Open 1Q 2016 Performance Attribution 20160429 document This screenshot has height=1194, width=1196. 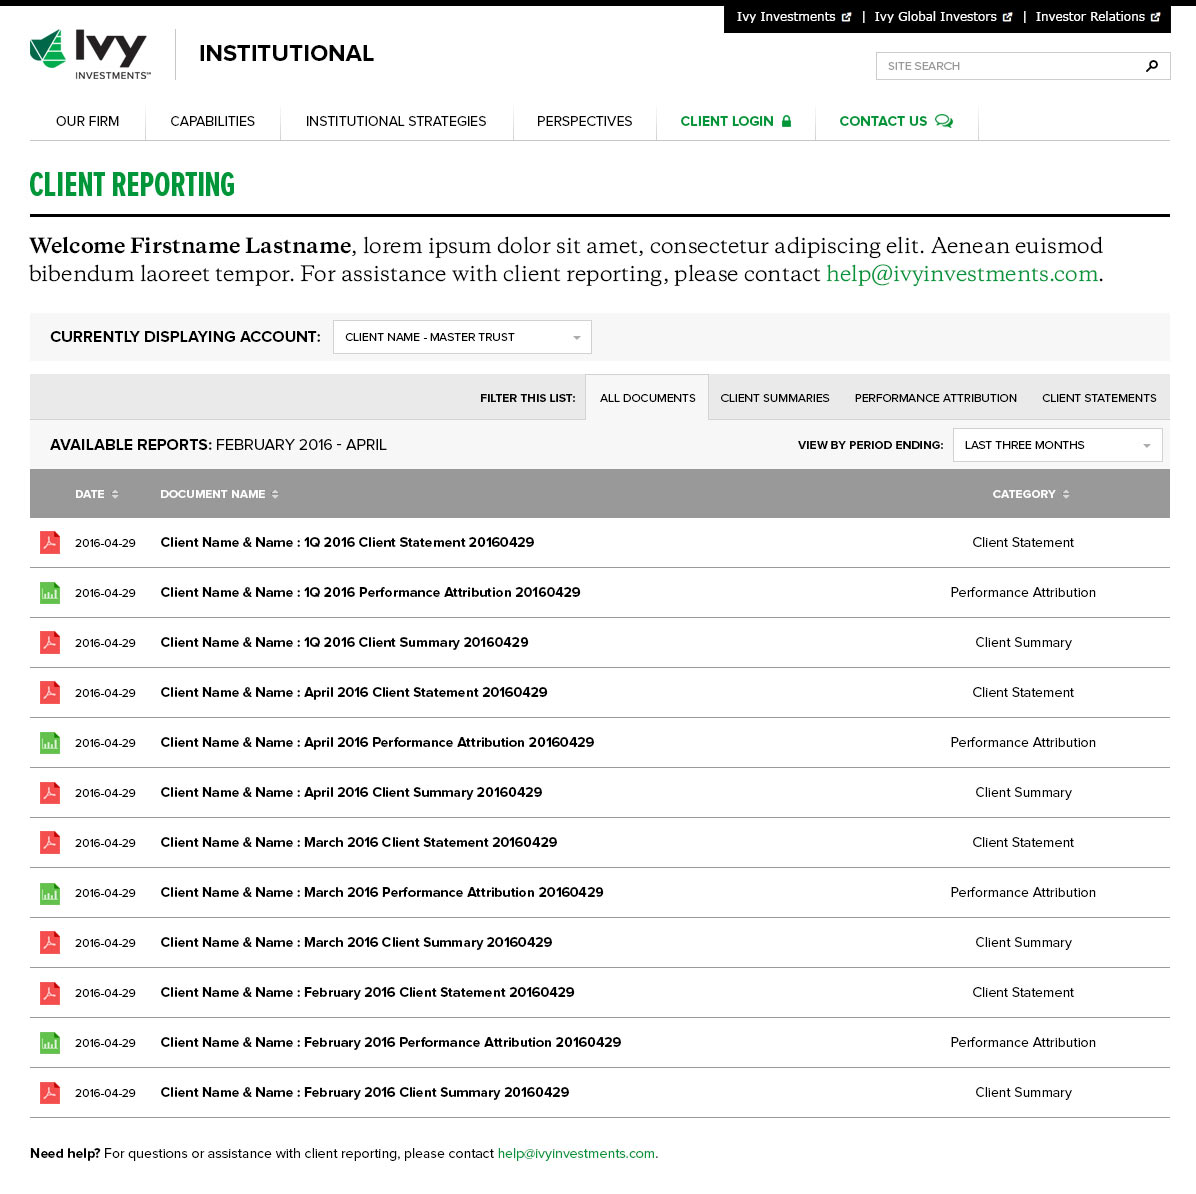(370, 593)
